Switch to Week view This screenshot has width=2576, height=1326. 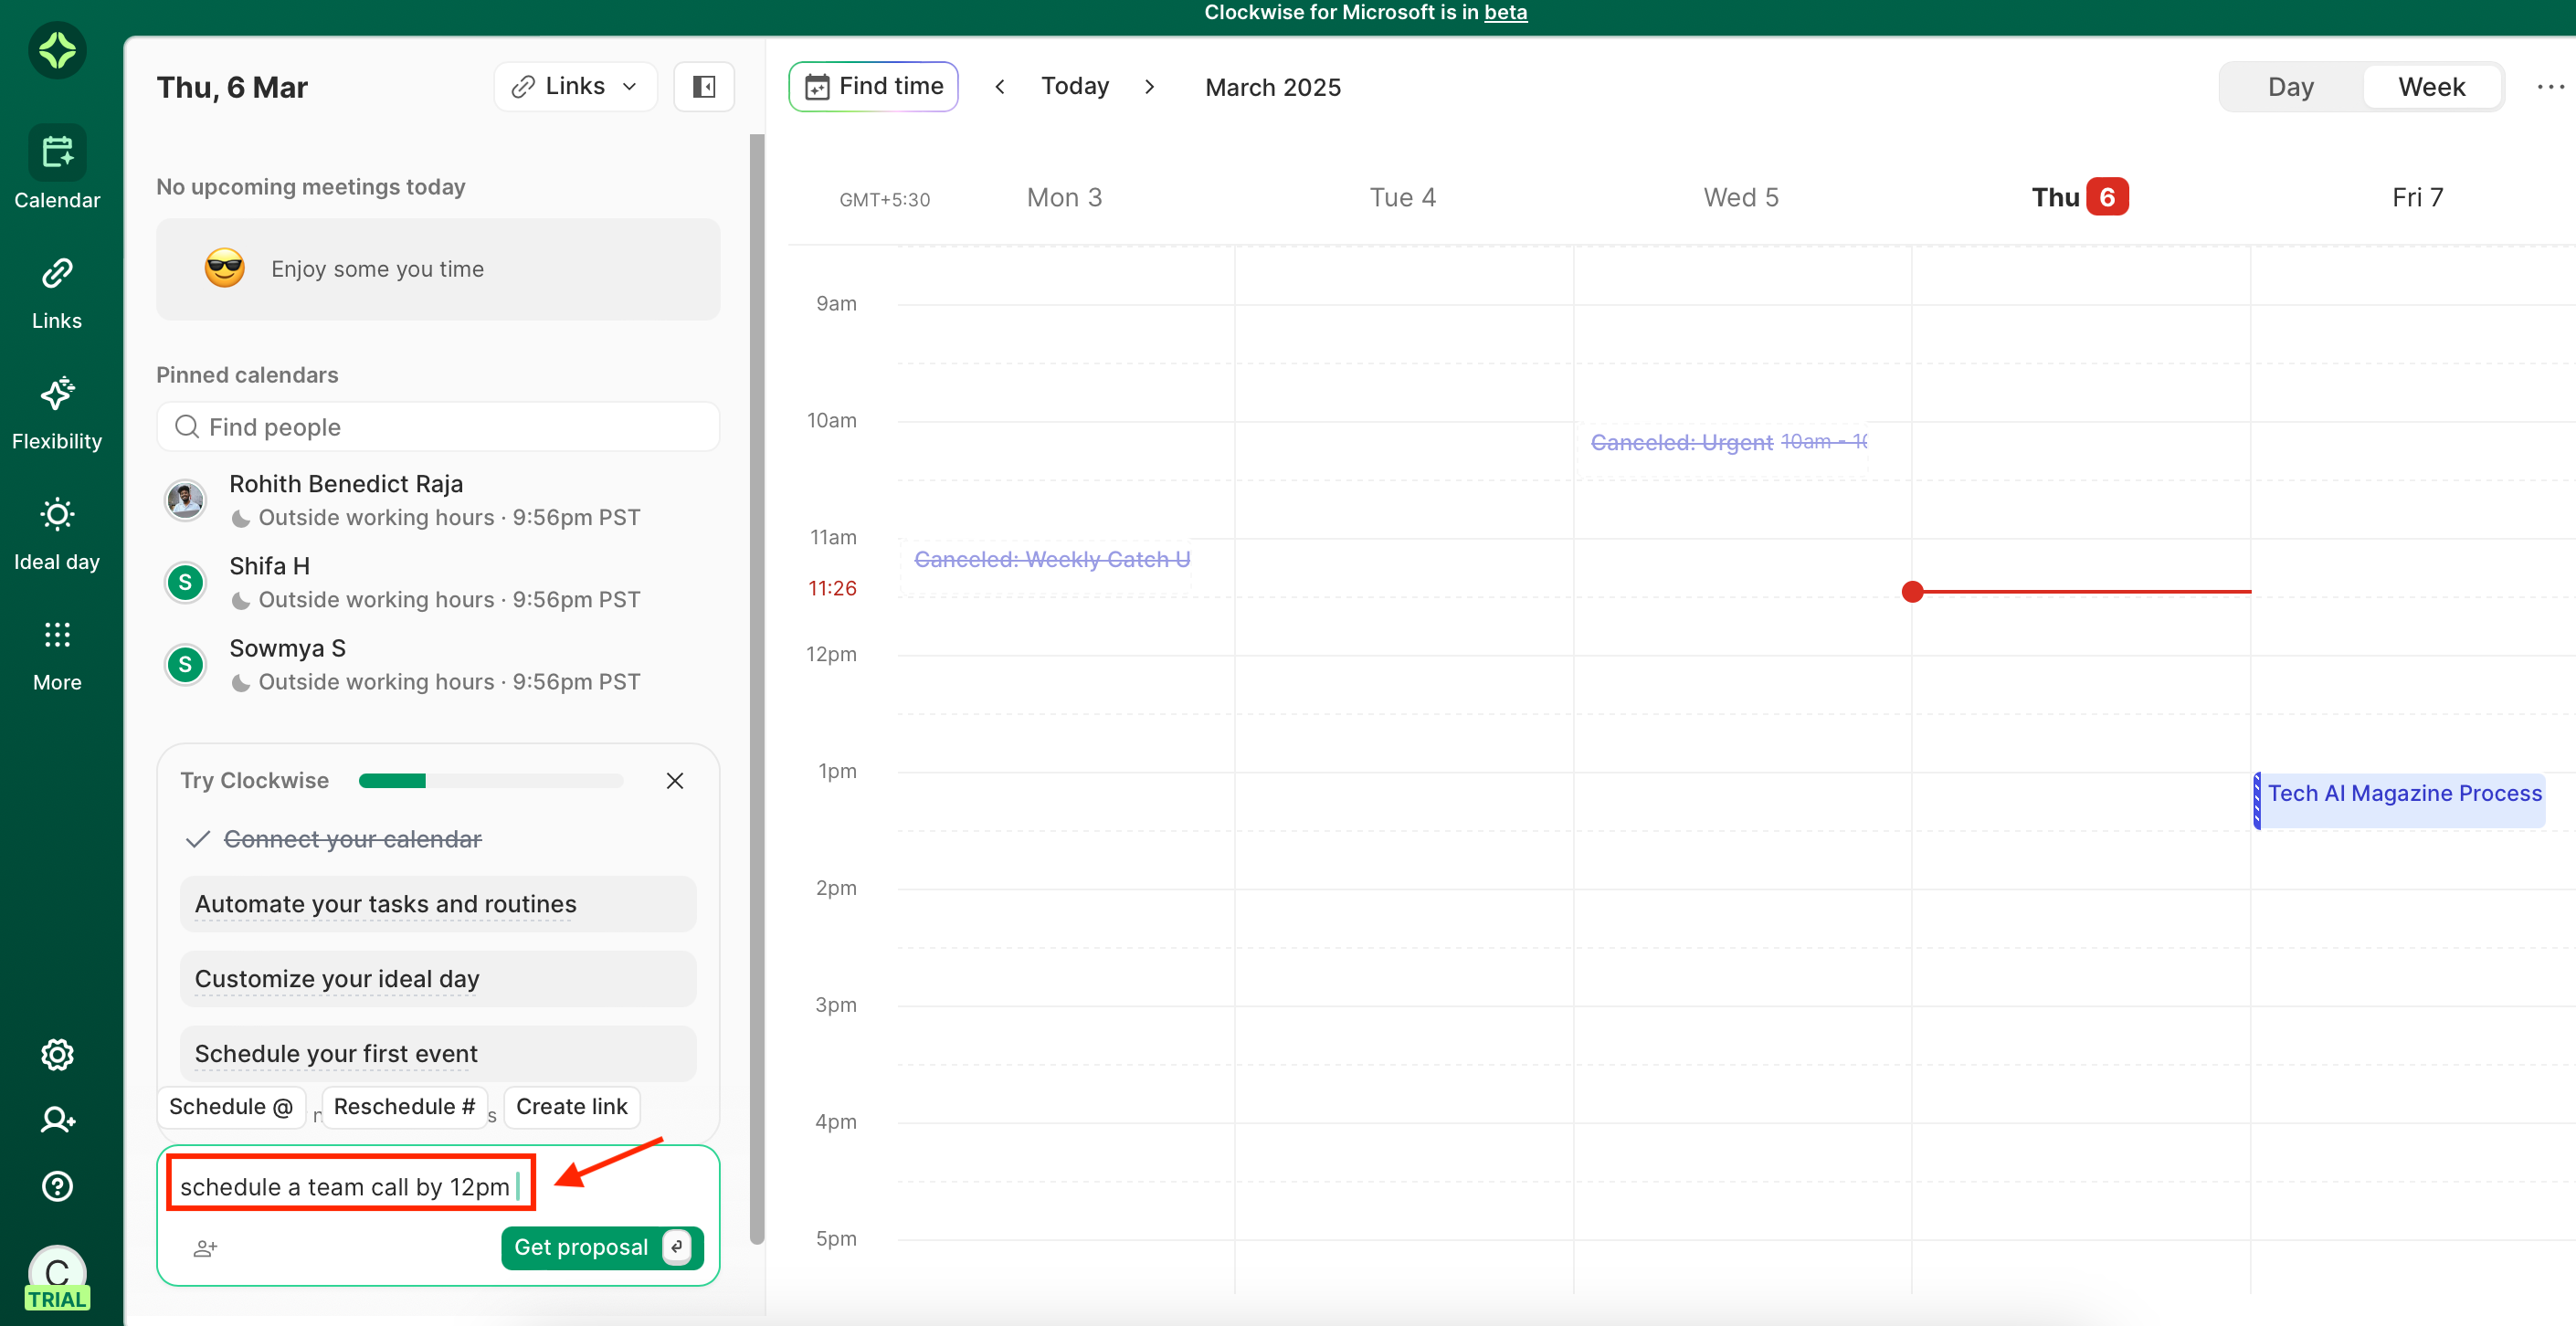(x=2431, y=87)
